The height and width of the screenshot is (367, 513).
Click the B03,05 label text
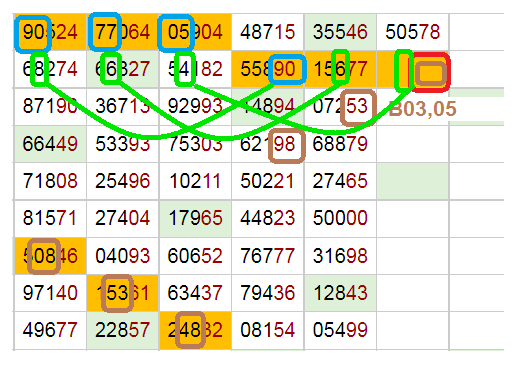click(x=422, y=109)
